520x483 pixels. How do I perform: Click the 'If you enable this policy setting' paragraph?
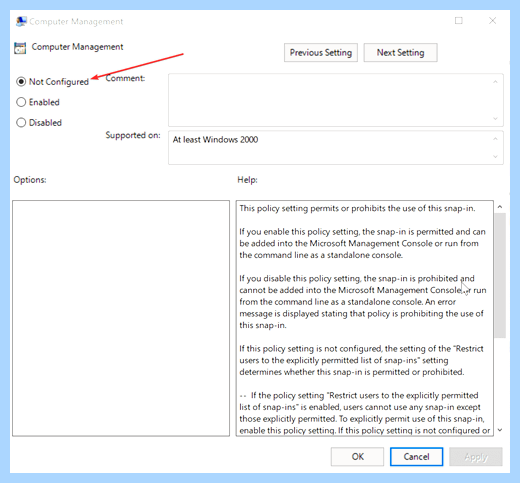(x=362, y=243)
